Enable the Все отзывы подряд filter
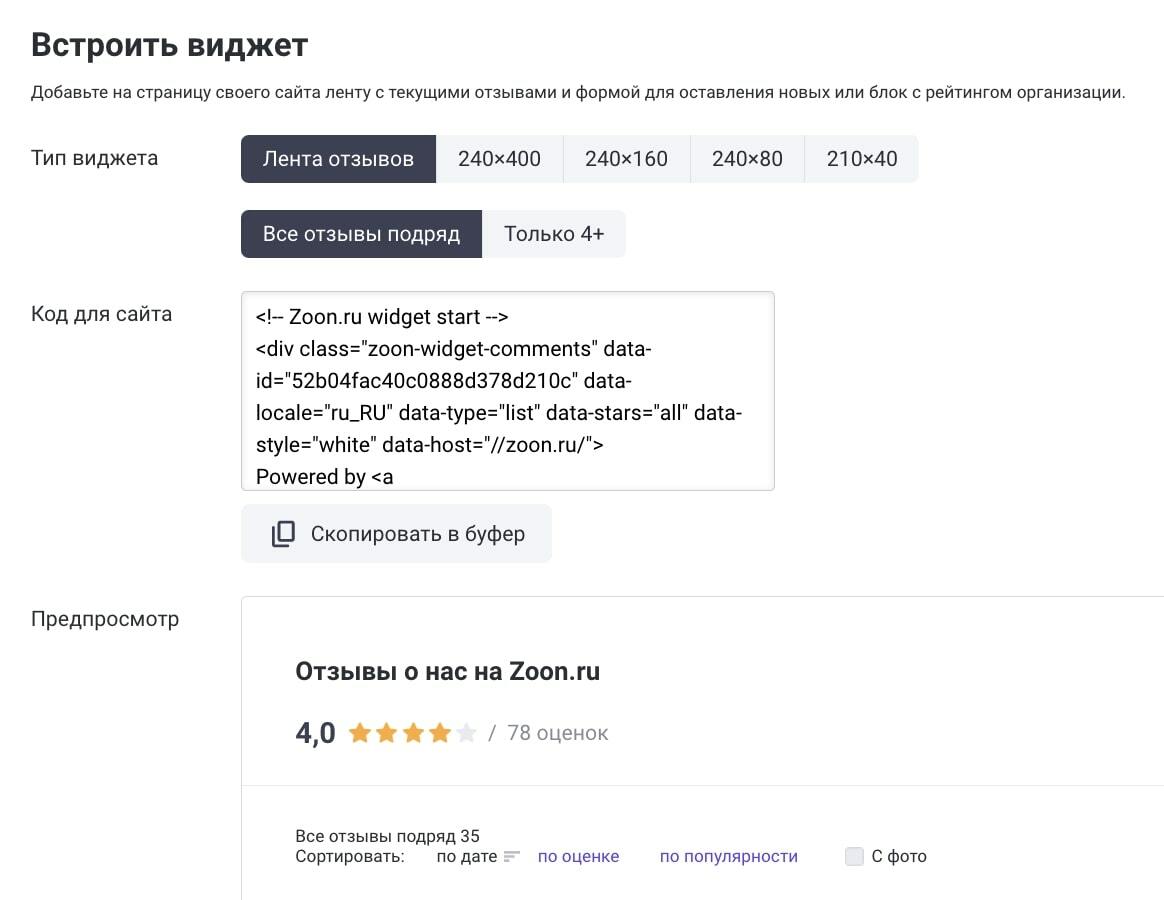 coord(361,234)
